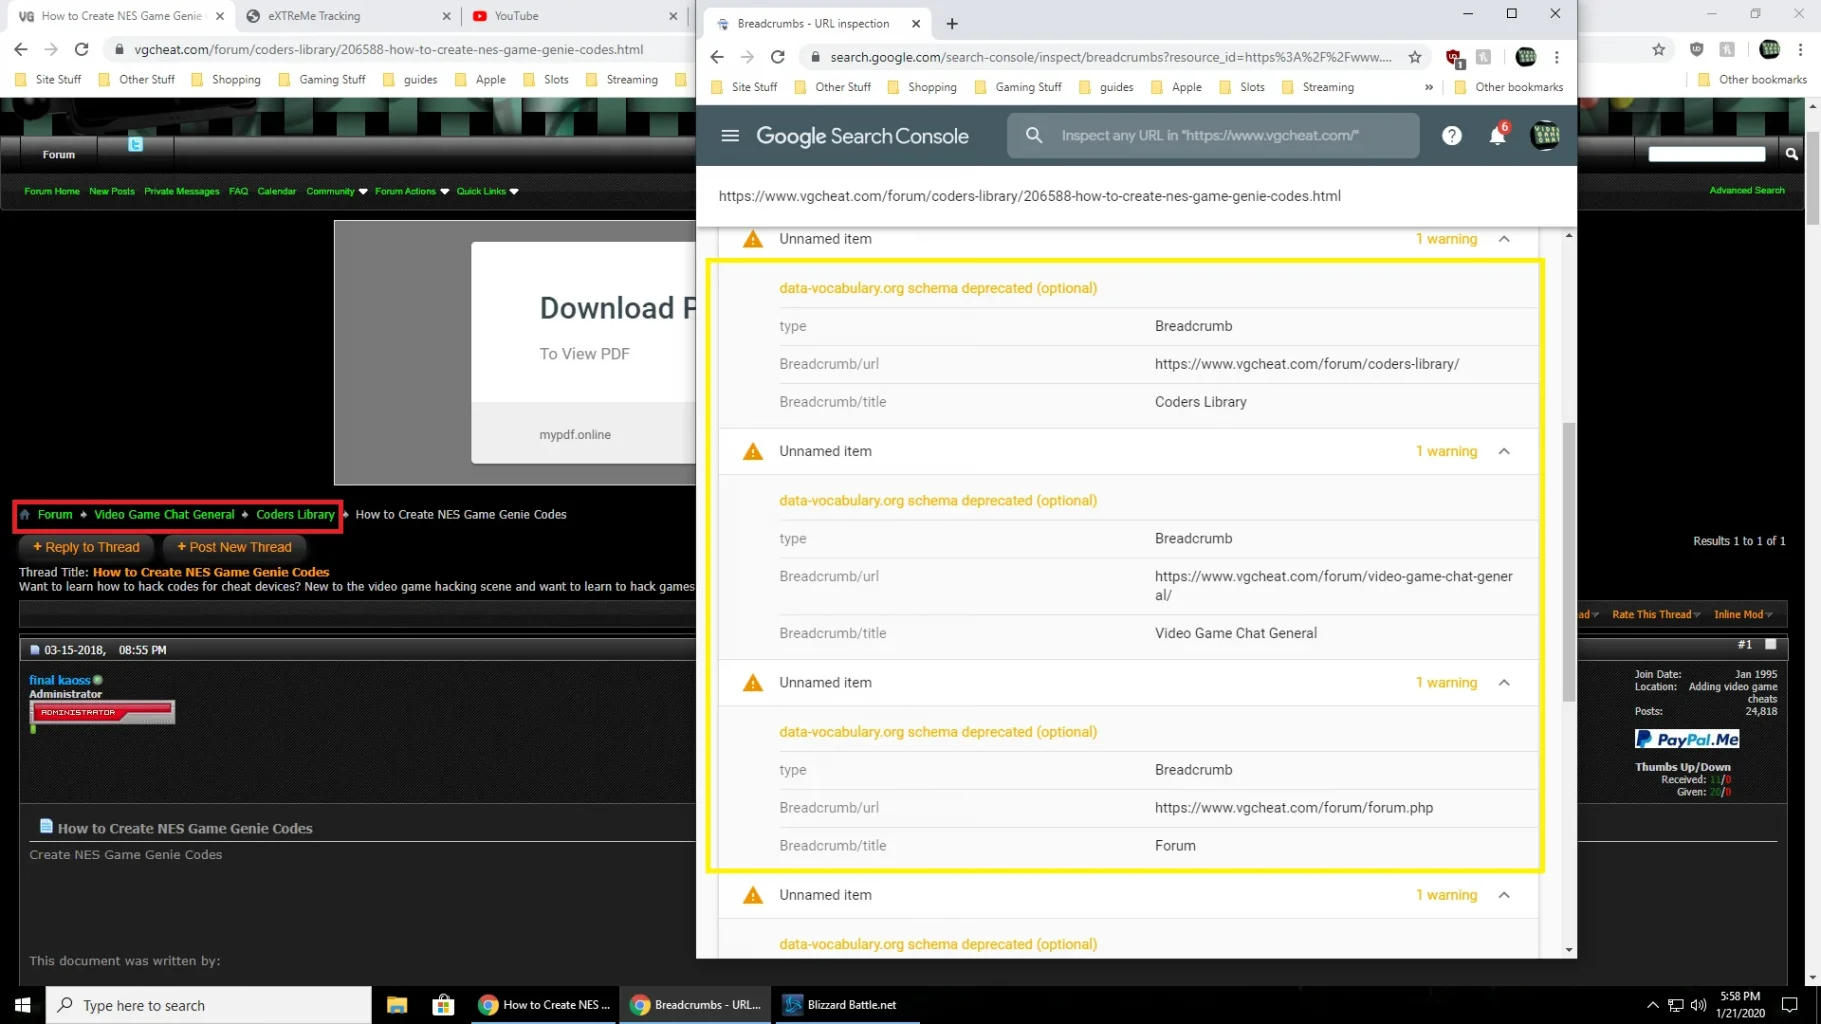
Task: Open Blizzard Battle.net from taskbar
Action: pyautogui.click(x=848, y=1005)
